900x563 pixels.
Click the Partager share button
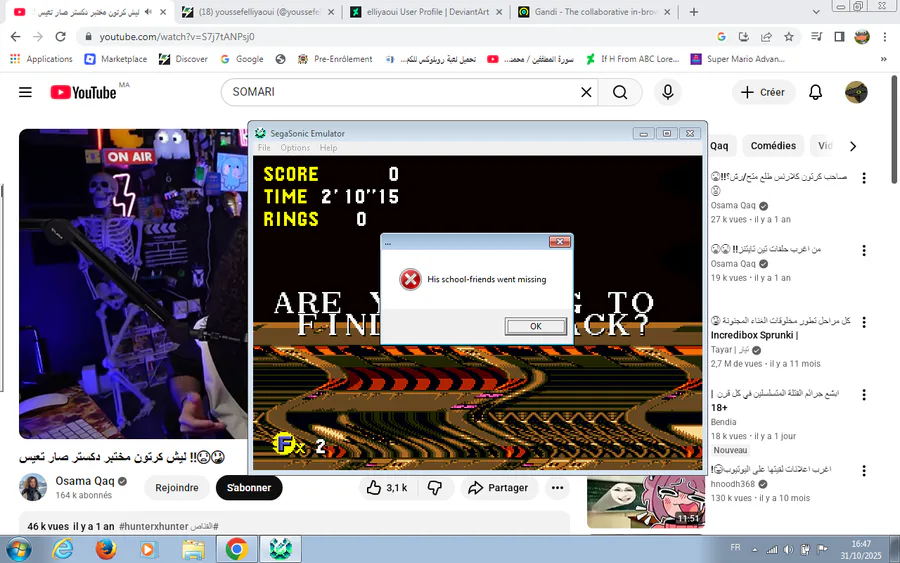499,488
